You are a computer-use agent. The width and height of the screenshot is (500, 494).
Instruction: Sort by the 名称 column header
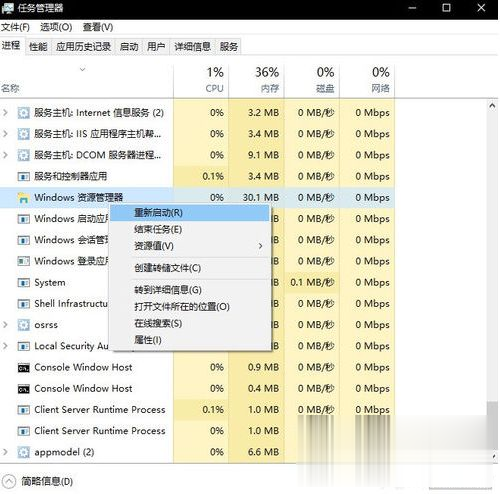86,80
